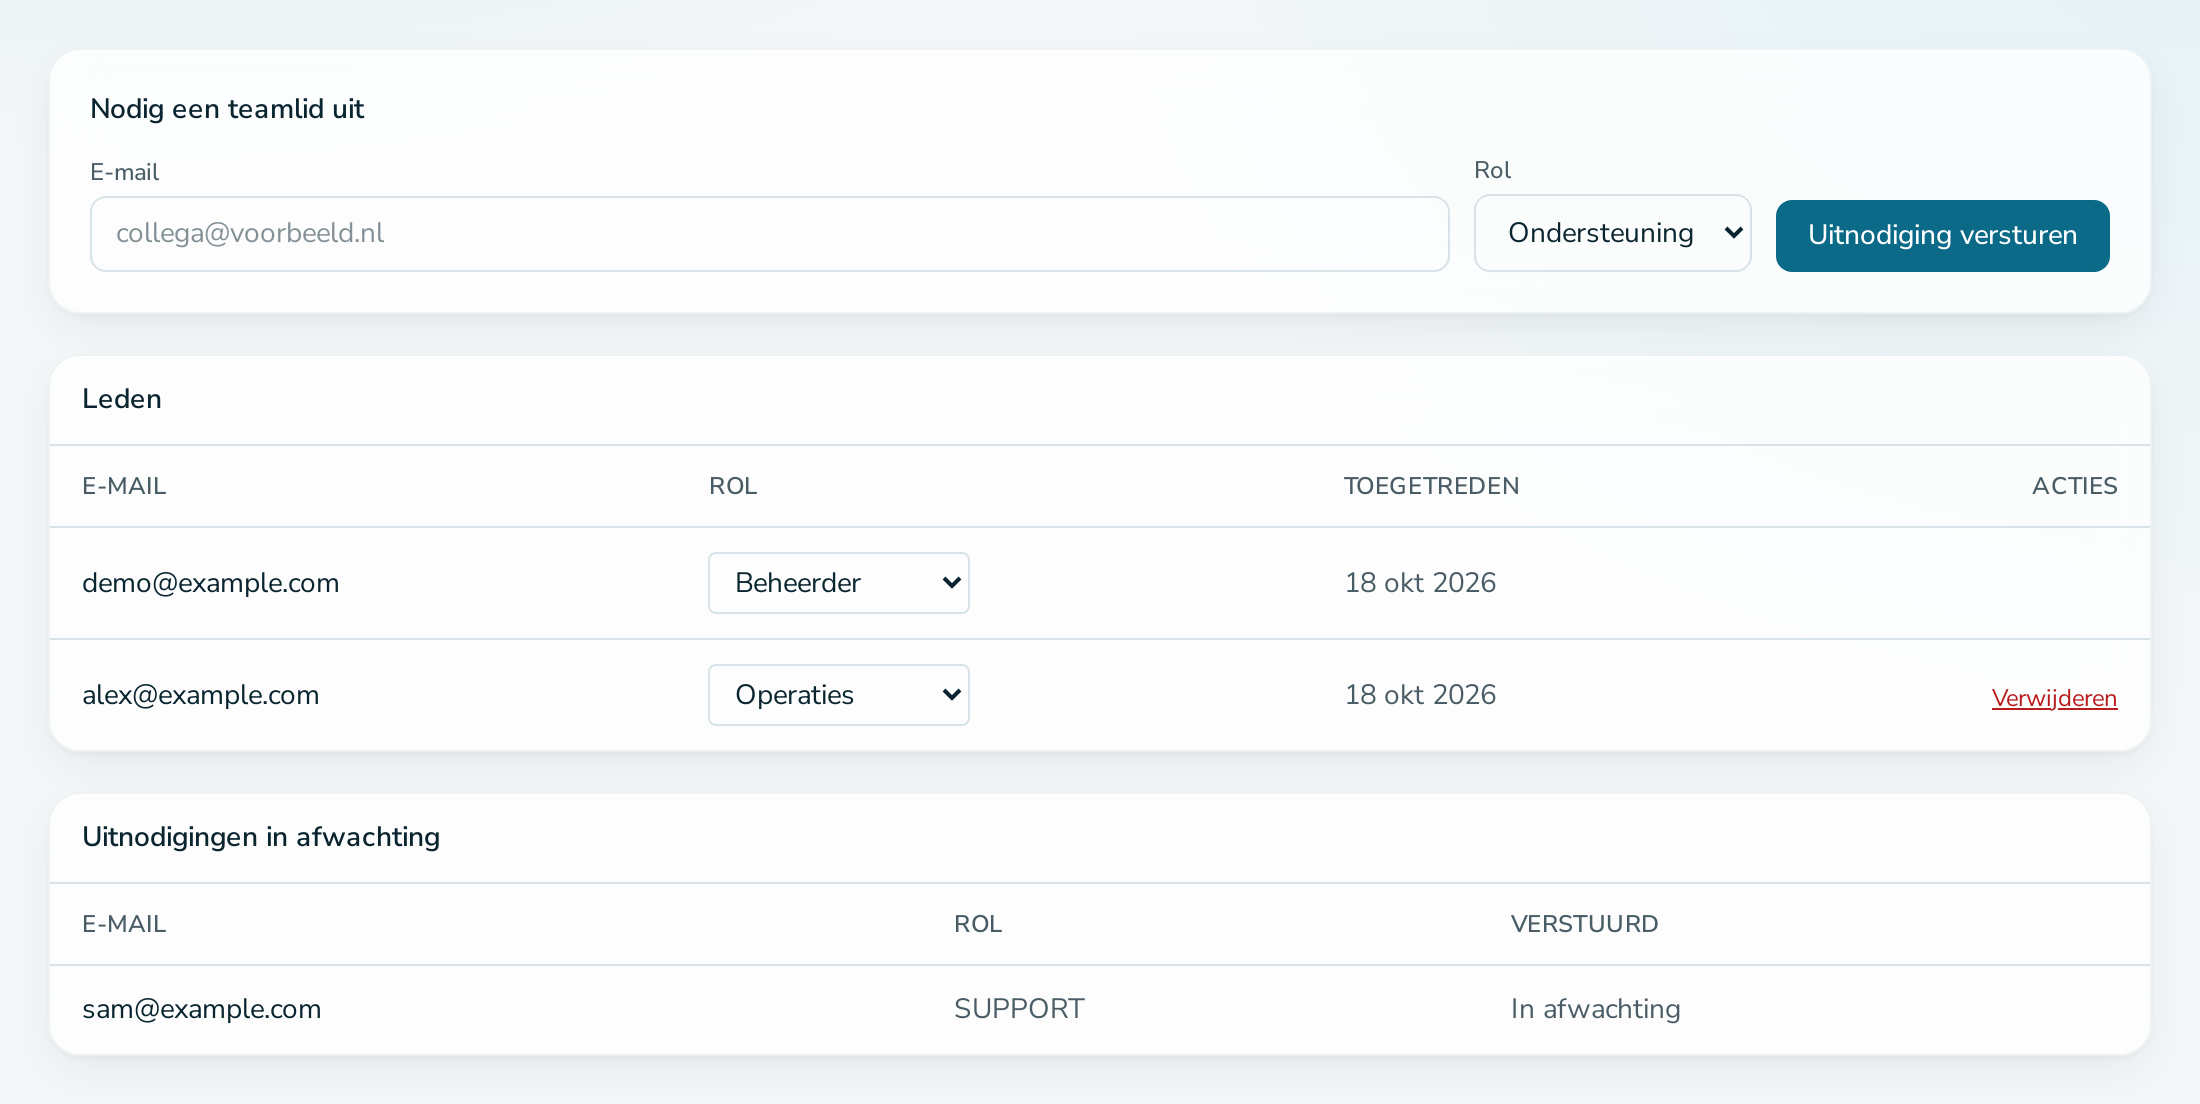Open the Beheerder role dropdown for demo@example.com

[839, 583]
